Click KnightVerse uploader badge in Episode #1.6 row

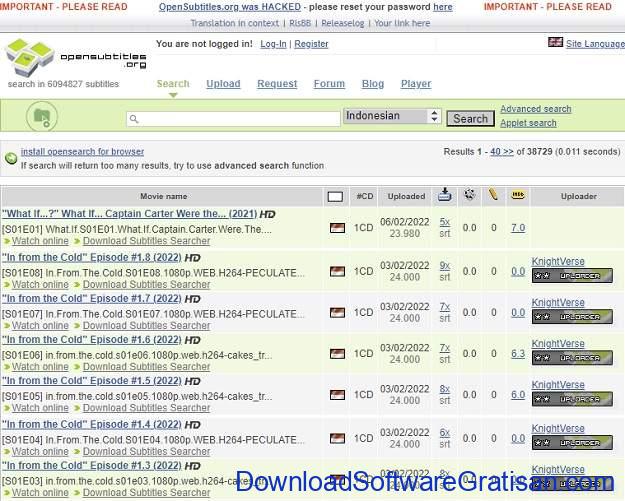572,358
